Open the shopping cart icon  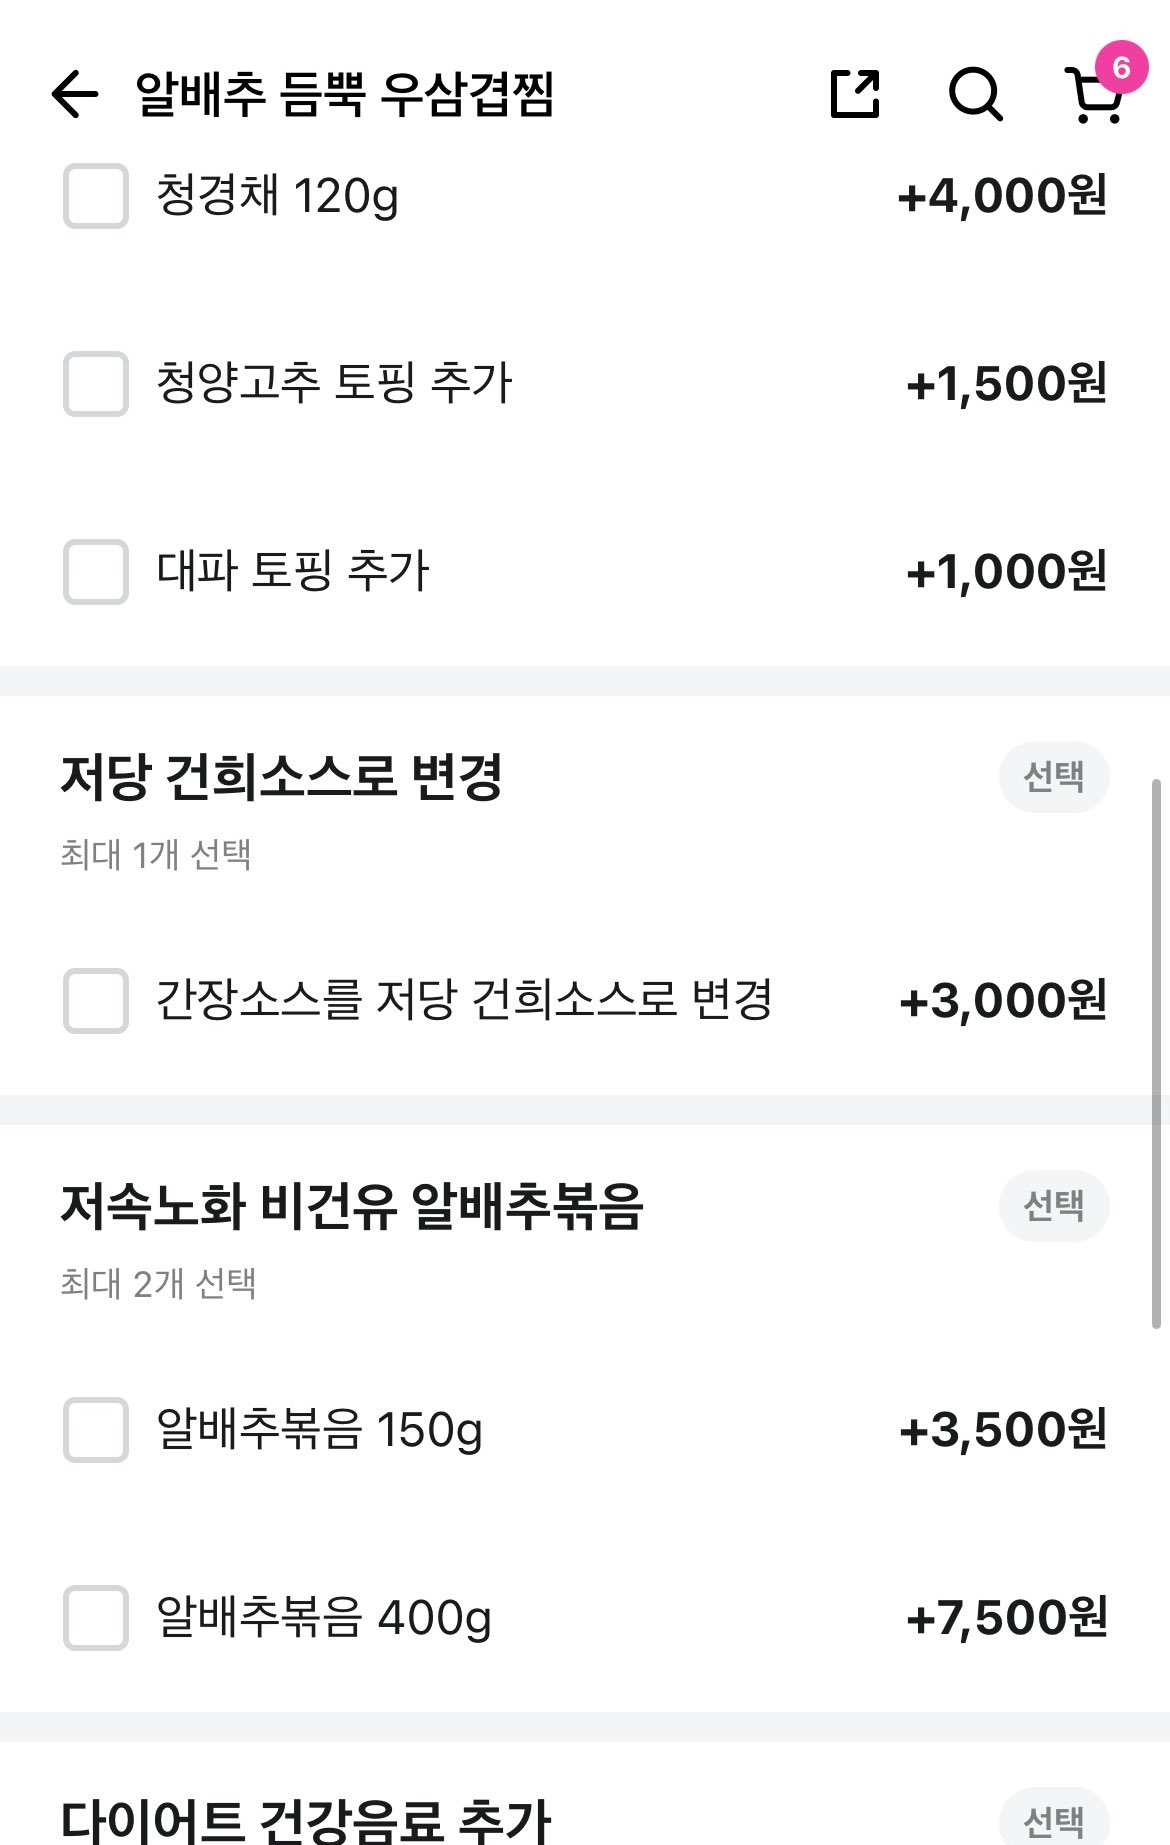(1092, 100)
